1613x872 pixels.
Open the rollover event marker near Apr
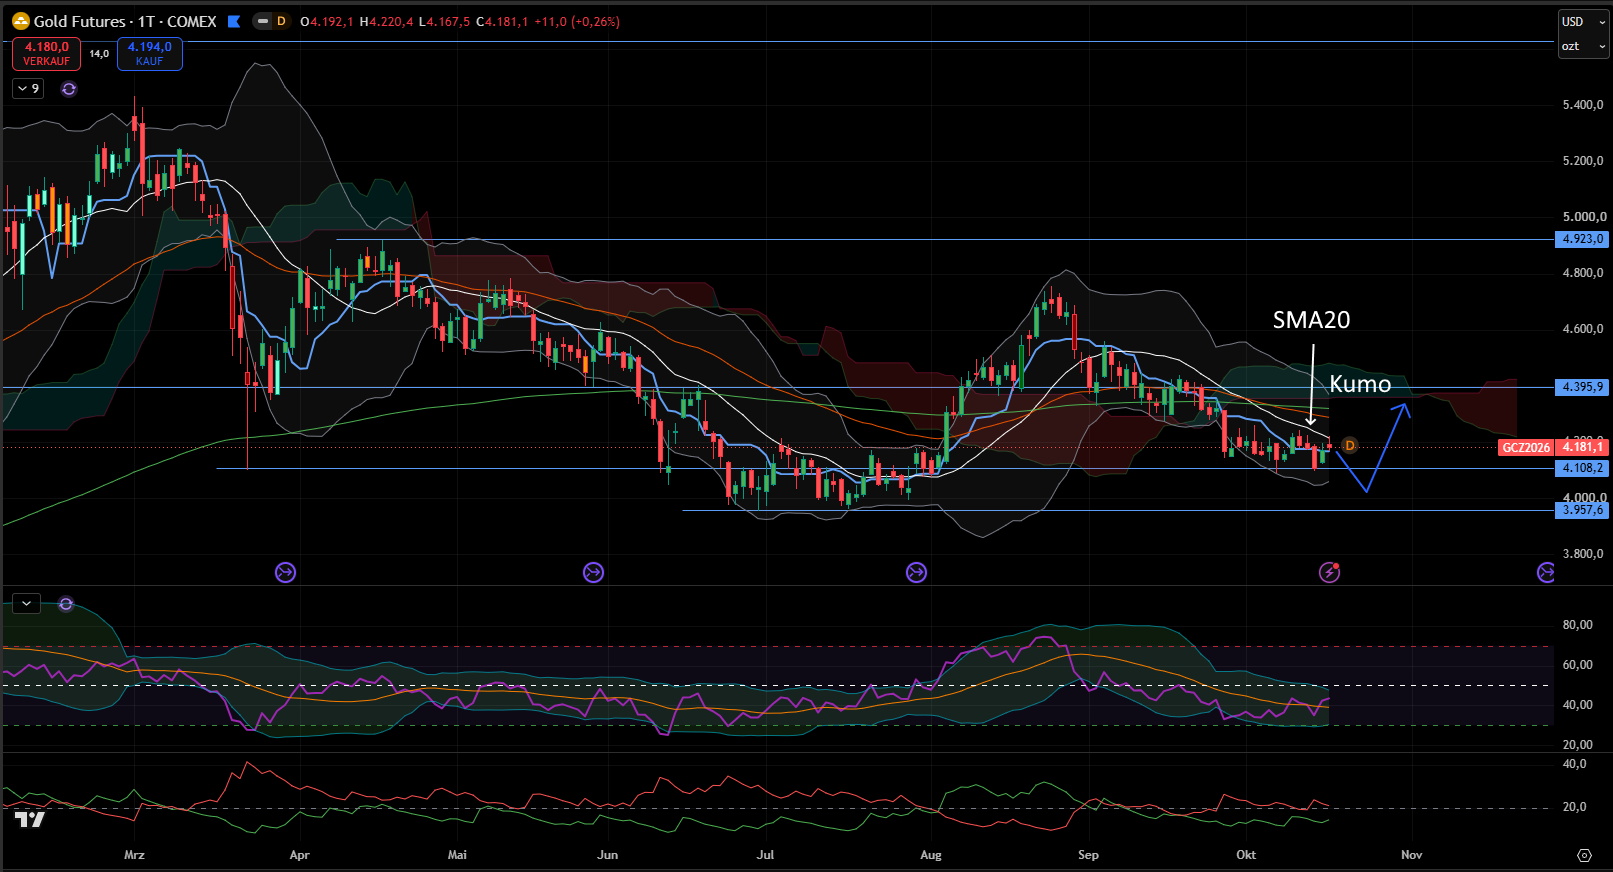[285, 572]
